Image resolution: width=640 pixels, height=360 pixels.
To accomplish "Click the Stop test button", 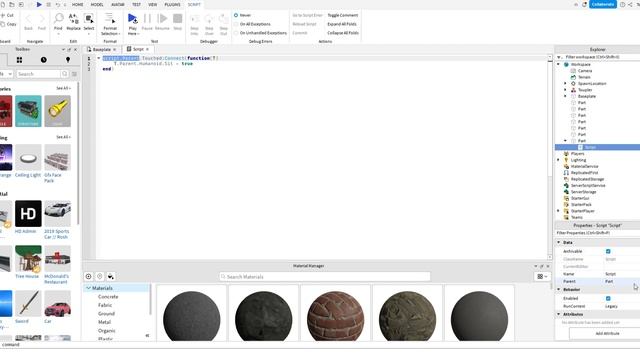I will click(x=178, y=22).
